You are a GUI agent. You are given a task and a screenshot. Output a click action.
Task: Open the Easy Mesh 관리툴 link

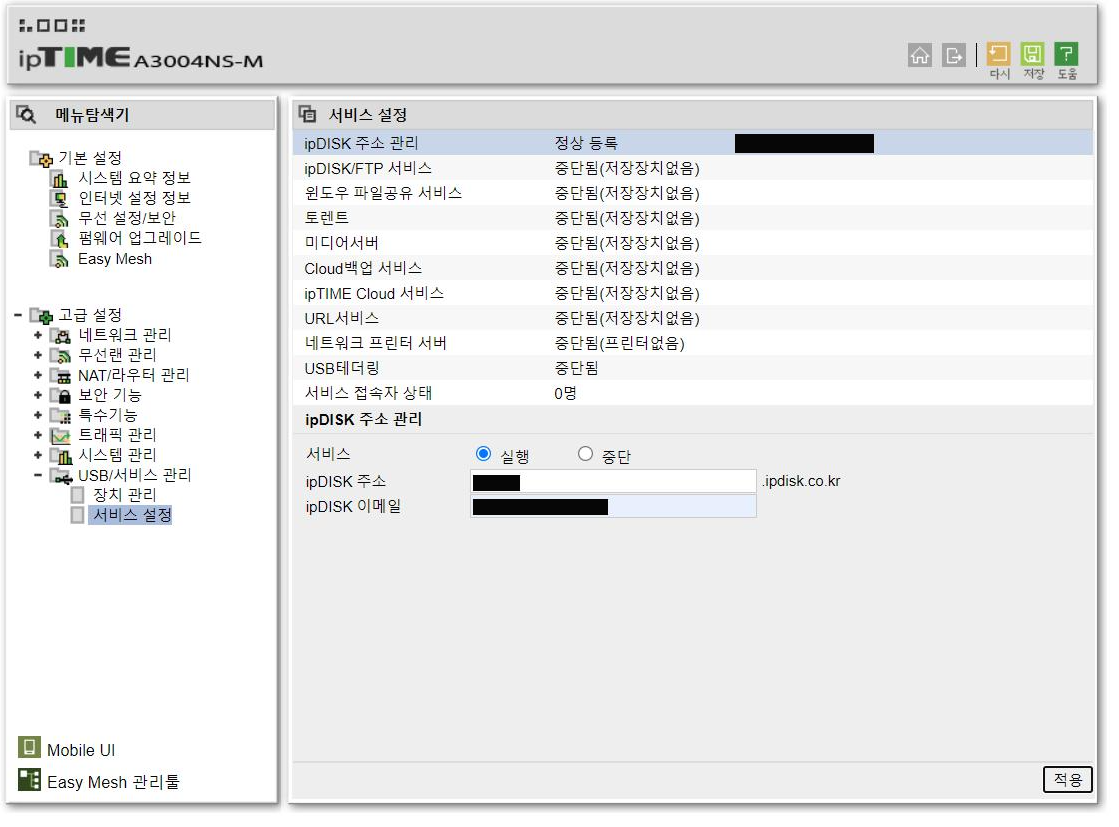(x=113, y=782)
